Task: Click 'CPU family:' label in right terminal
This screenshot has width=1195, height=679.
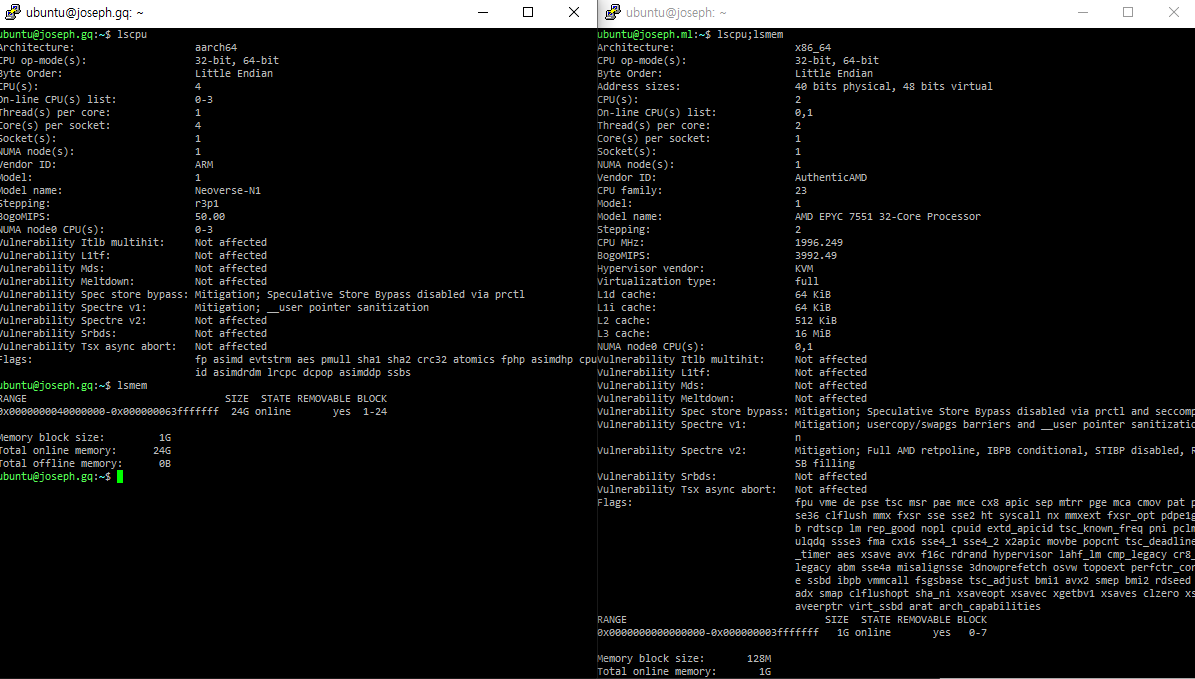Action: (630, 191)
